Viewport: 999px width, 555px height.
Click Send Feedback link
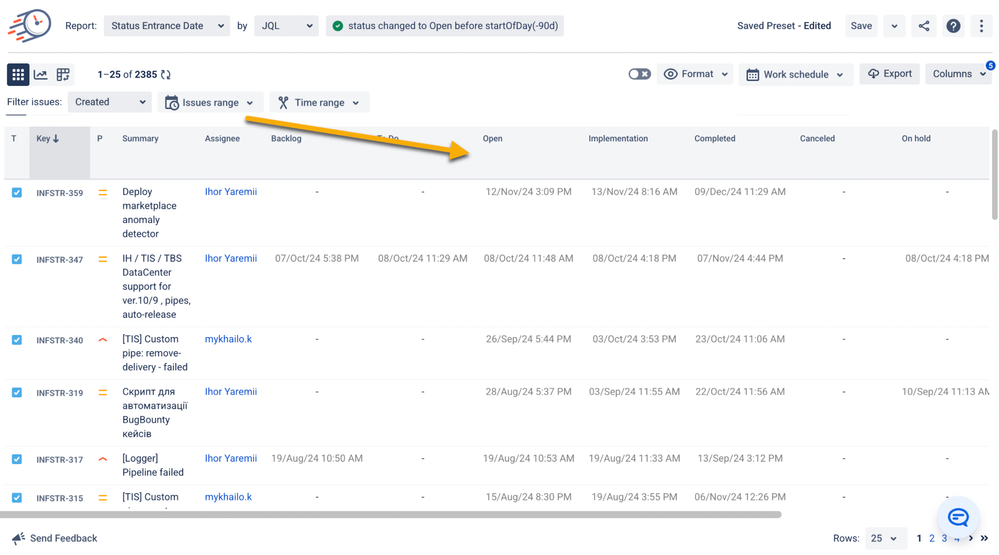(55, 538)
